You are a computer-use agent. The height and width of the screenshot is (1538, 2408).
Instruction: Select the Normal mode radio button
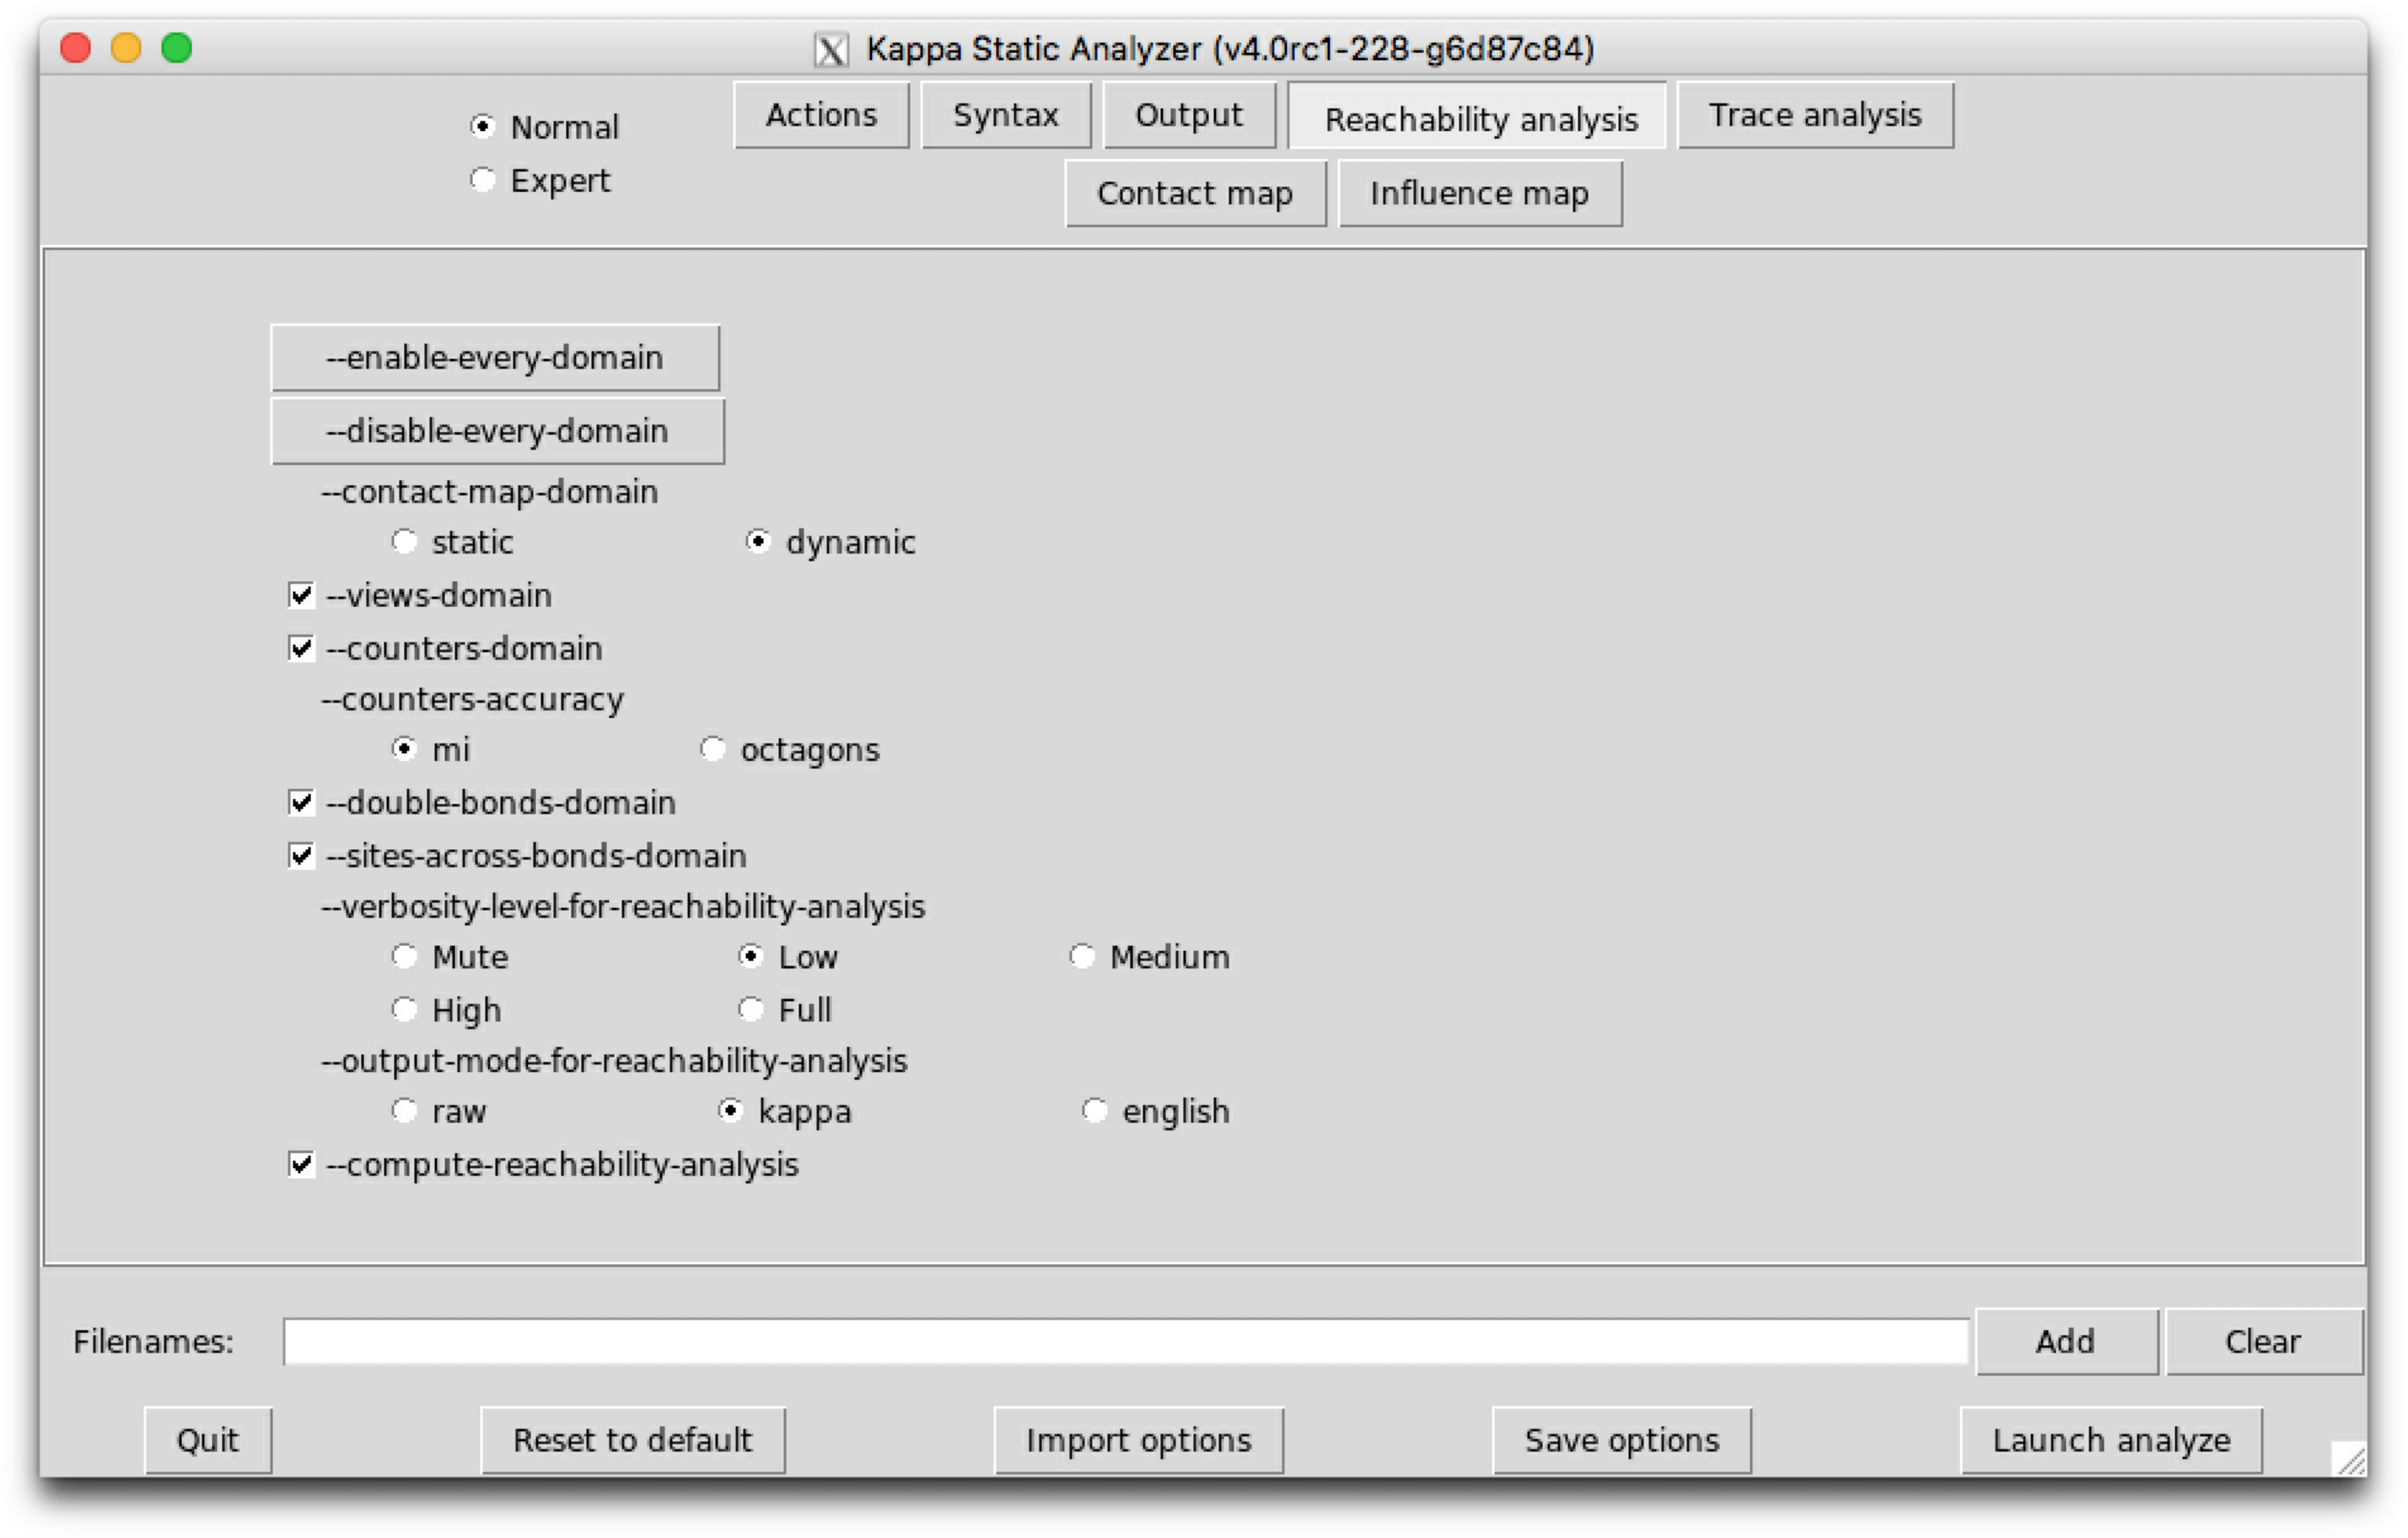pyautogui.click(x=483, y=127)
